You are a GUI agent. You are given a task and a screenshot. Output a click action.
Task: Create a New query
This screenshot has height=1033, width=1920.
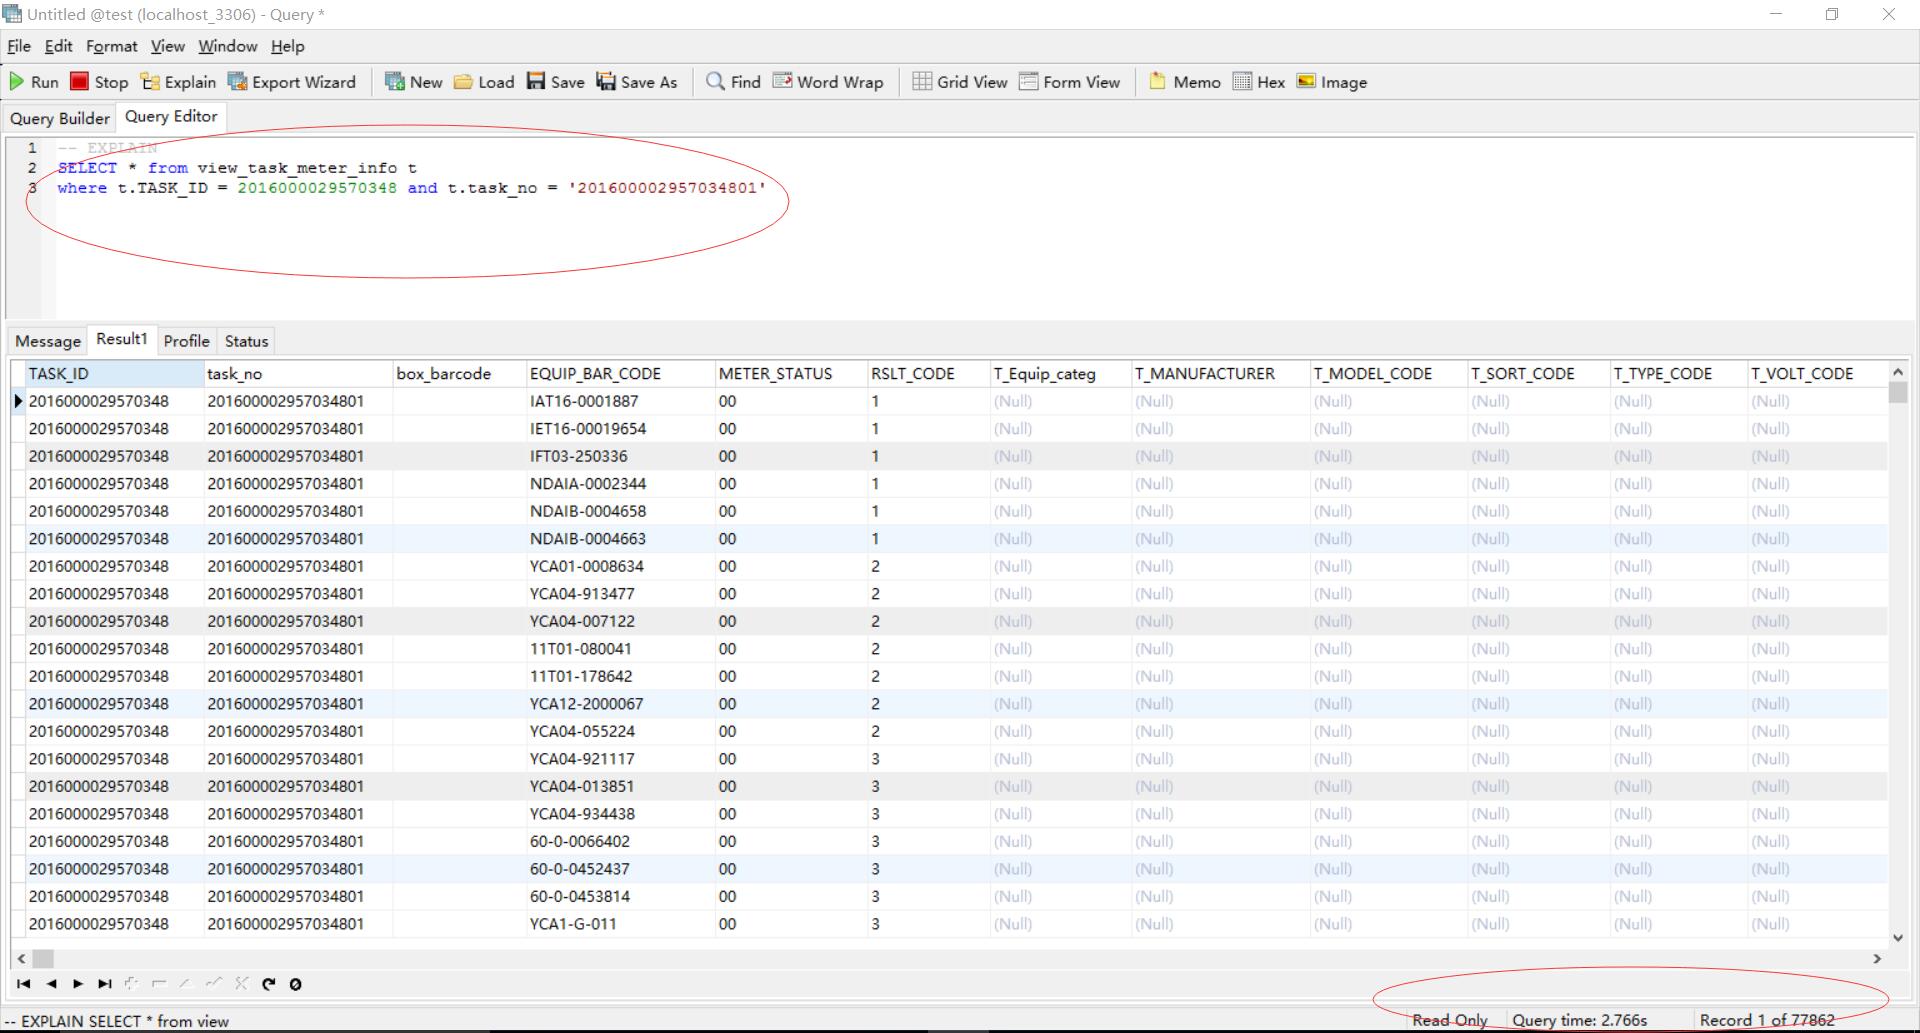click(413, 82)
